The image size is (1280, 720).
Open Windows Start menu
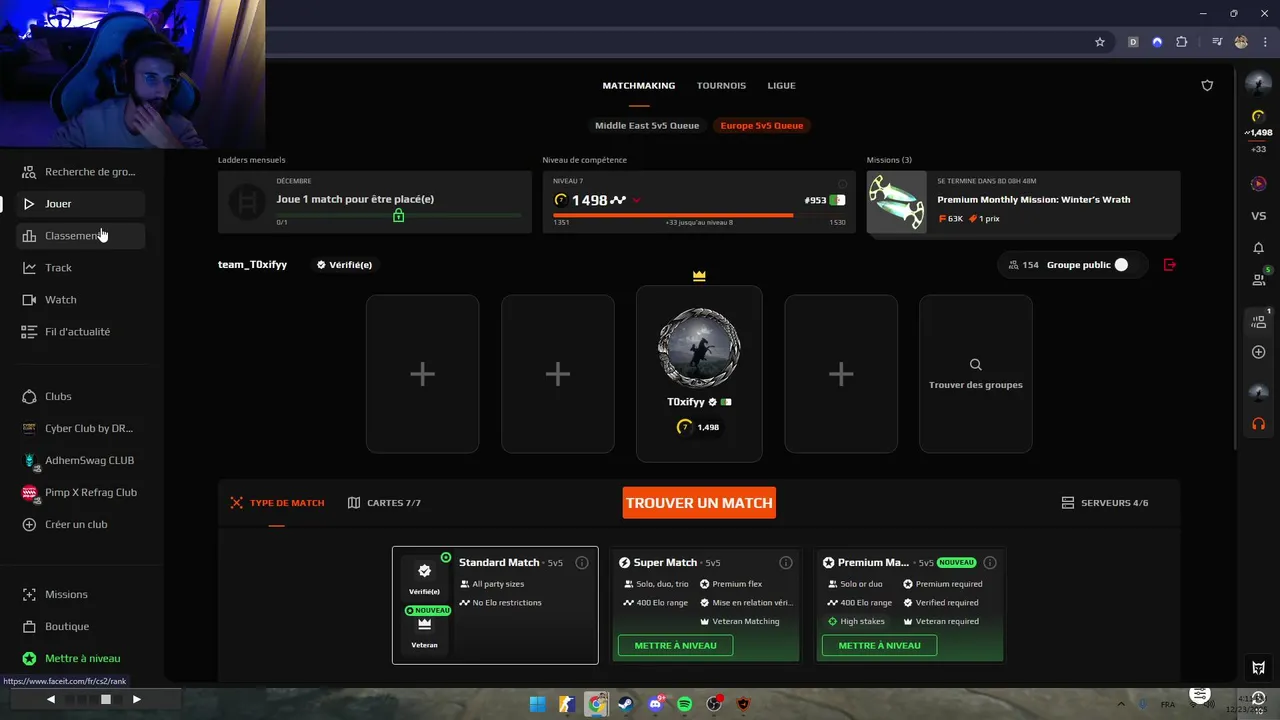pos(537,704)
